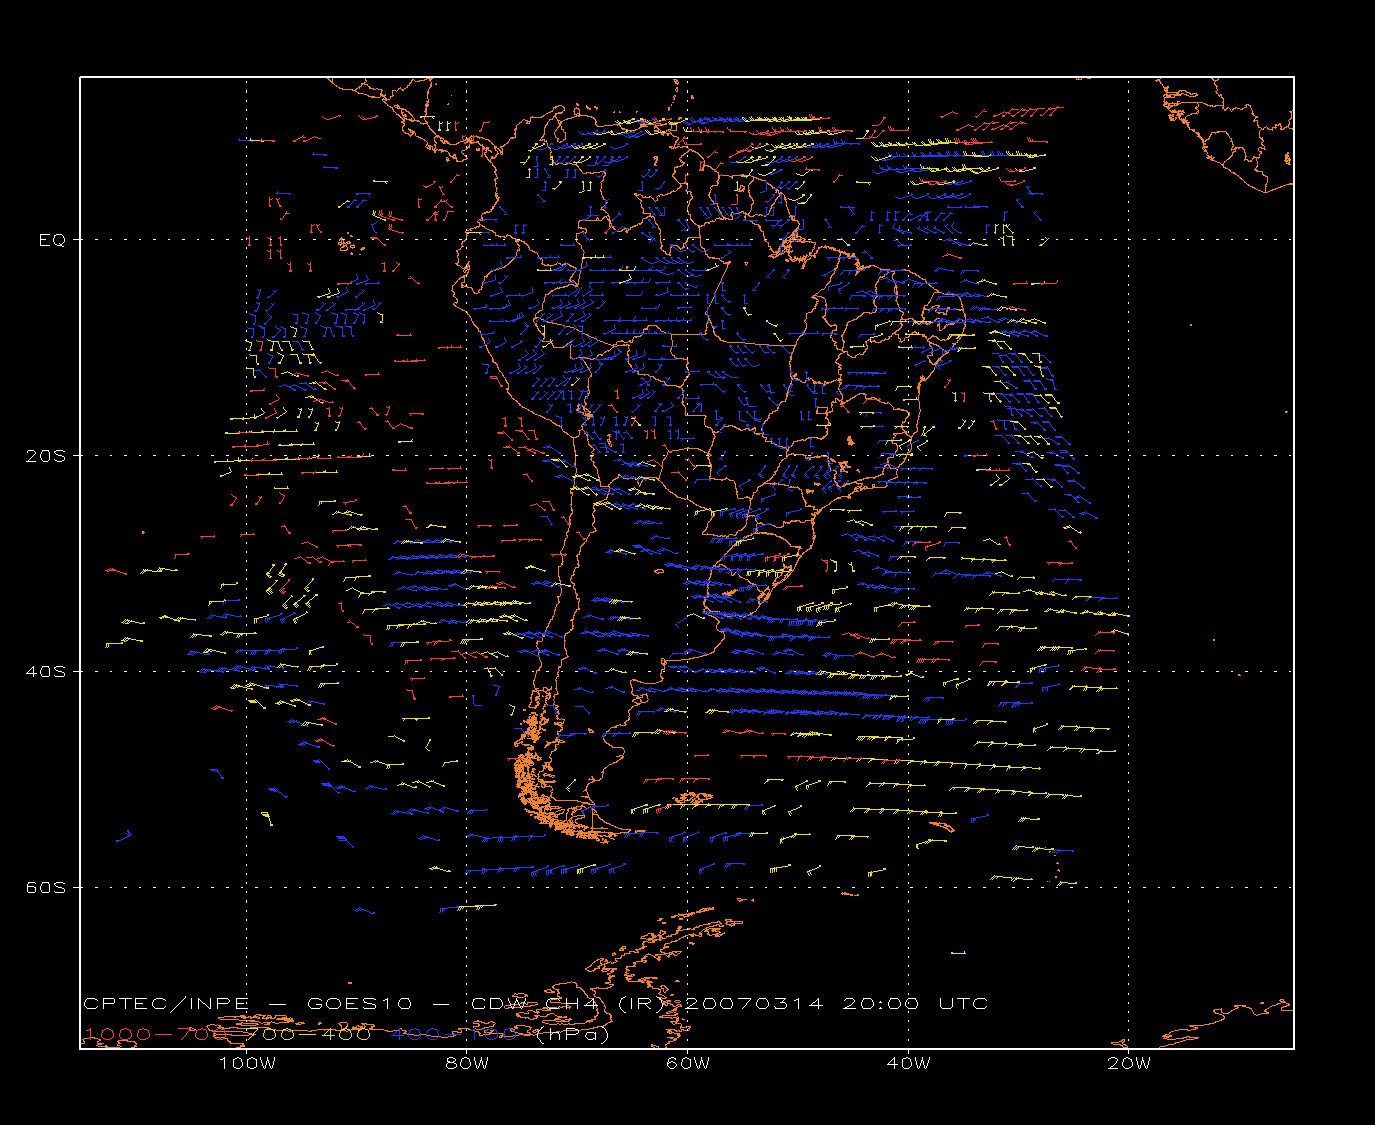Click the 20W longitude label
Screen dimensions: 1375x1125
click(x=1129, y=1063)
